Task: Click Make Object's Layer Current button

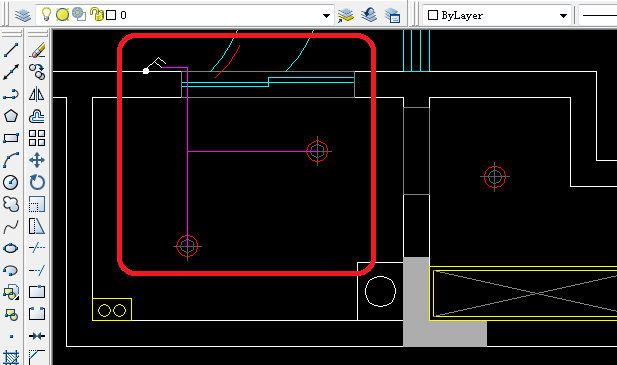Action: pyautogui.click(x=345, y=15)
